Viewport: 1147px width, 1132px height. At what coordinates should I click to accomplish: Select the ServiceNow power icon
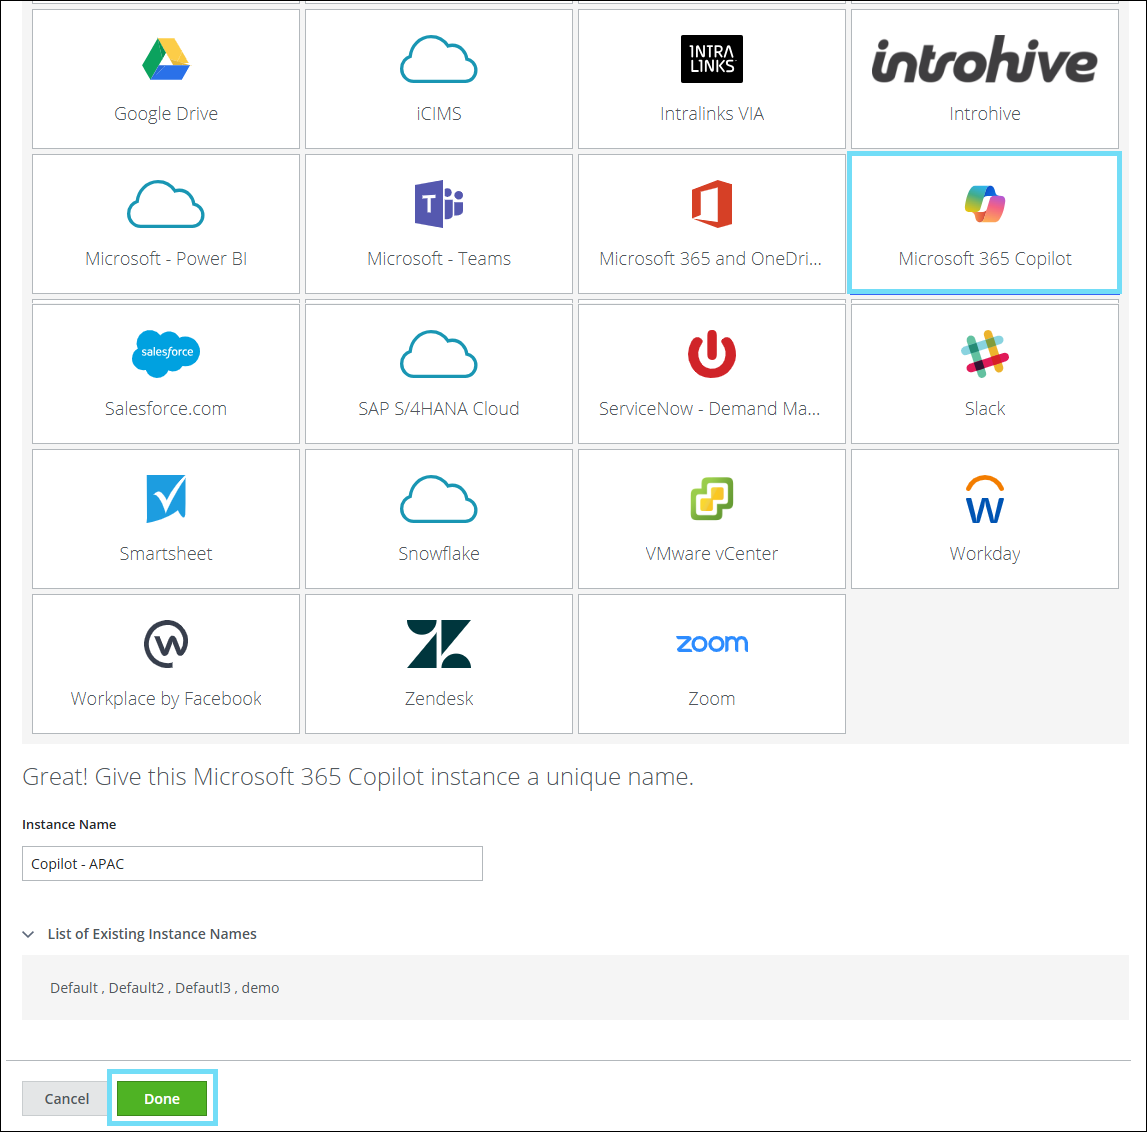(x=712, y=354)
